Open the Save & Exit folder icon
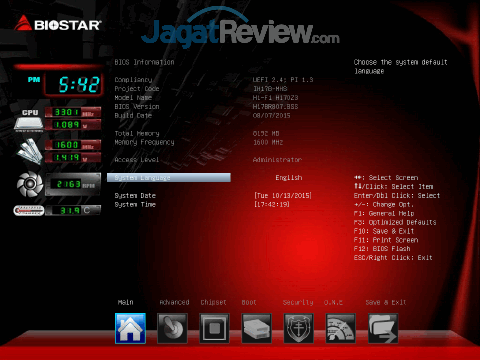 pyautogui.click(x=383, y=328)
